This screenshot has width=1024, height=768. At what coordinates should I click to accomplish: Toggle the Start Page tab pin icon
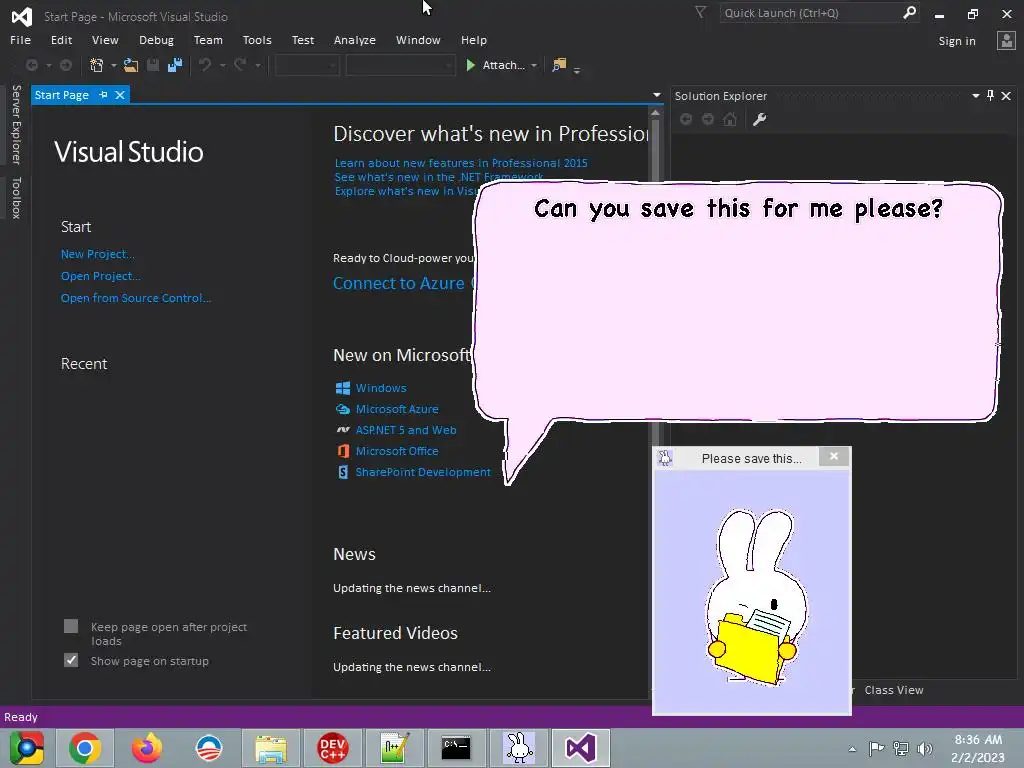tap(103, 95)
